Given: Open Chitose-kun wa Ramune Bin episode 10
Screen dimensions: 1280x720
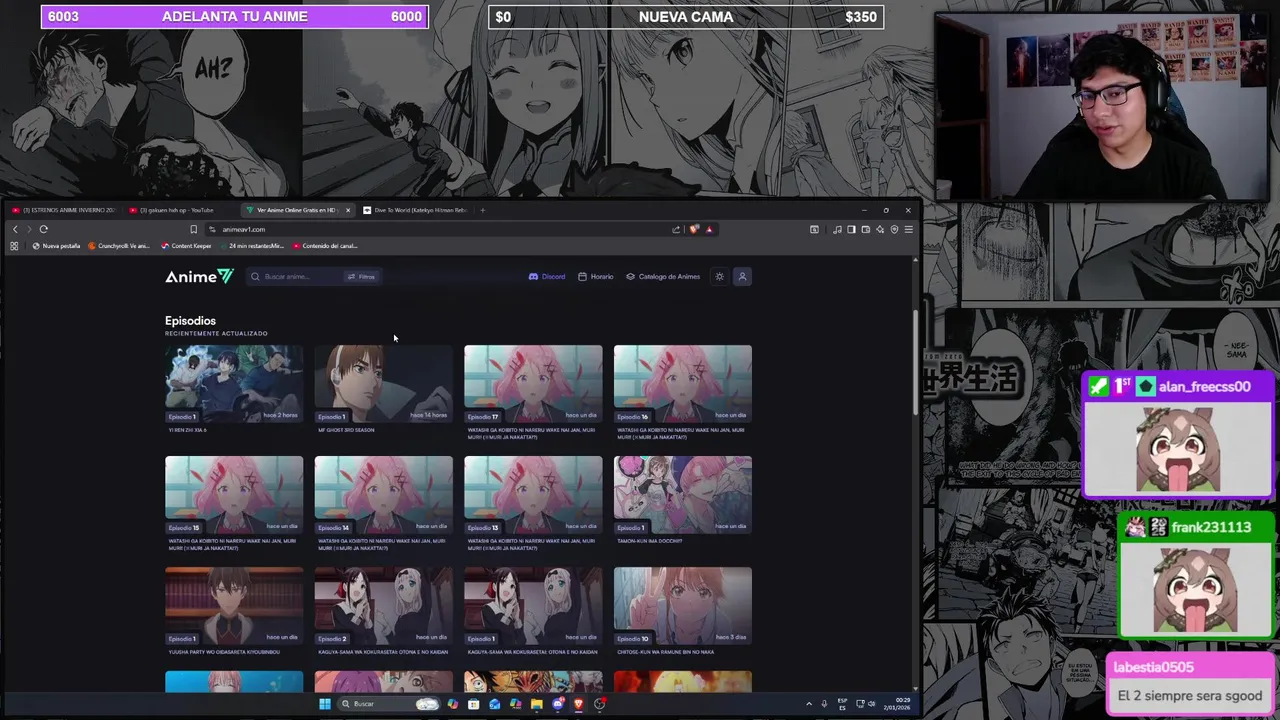Looking at the screenshot, I should point(682,605).
